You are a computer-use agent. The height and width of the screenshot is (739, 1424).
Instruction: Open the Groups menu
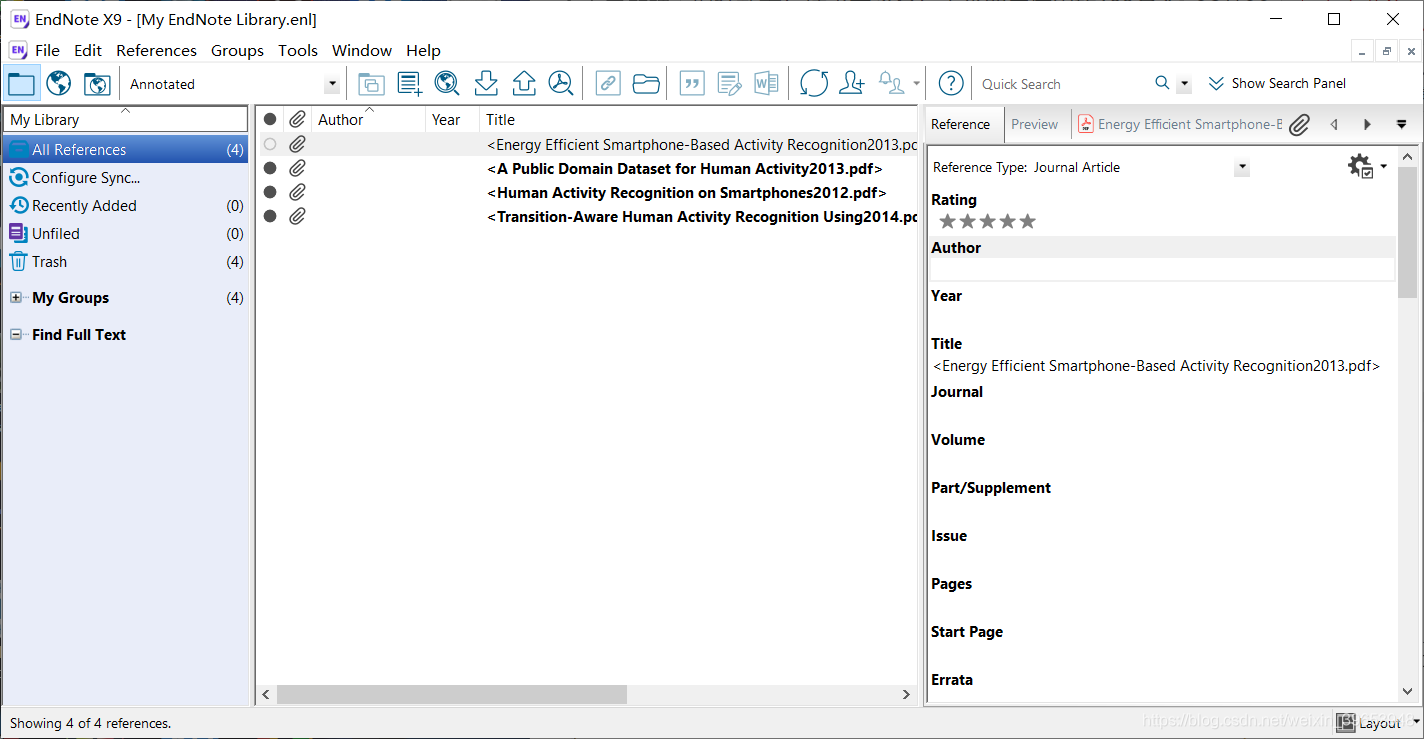237,50
